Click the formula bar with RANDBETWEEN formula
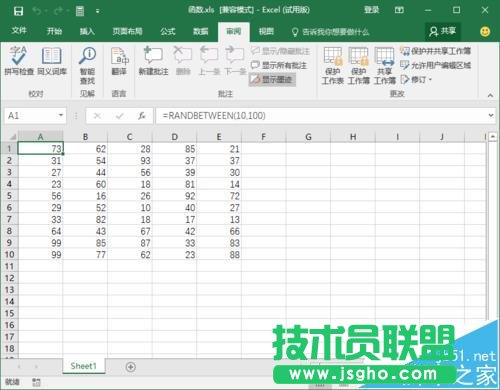 point(322,116)
